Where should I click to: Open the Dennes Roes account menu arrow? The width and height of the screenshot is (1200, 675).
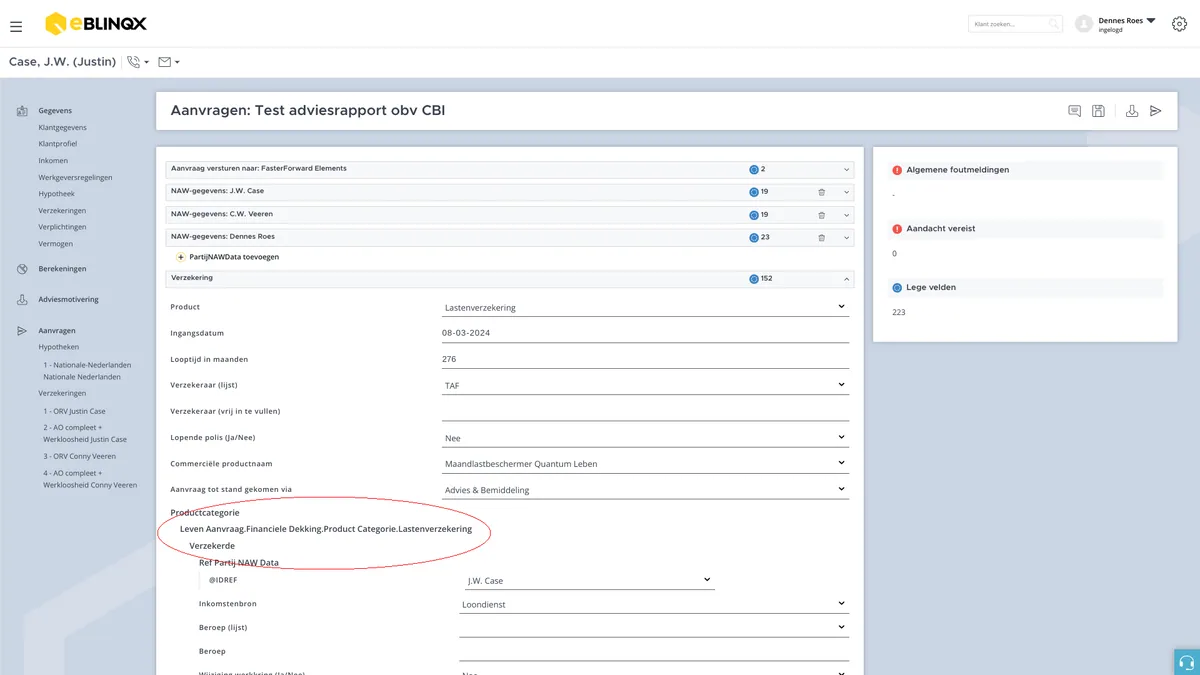[x=1151, y=20]
